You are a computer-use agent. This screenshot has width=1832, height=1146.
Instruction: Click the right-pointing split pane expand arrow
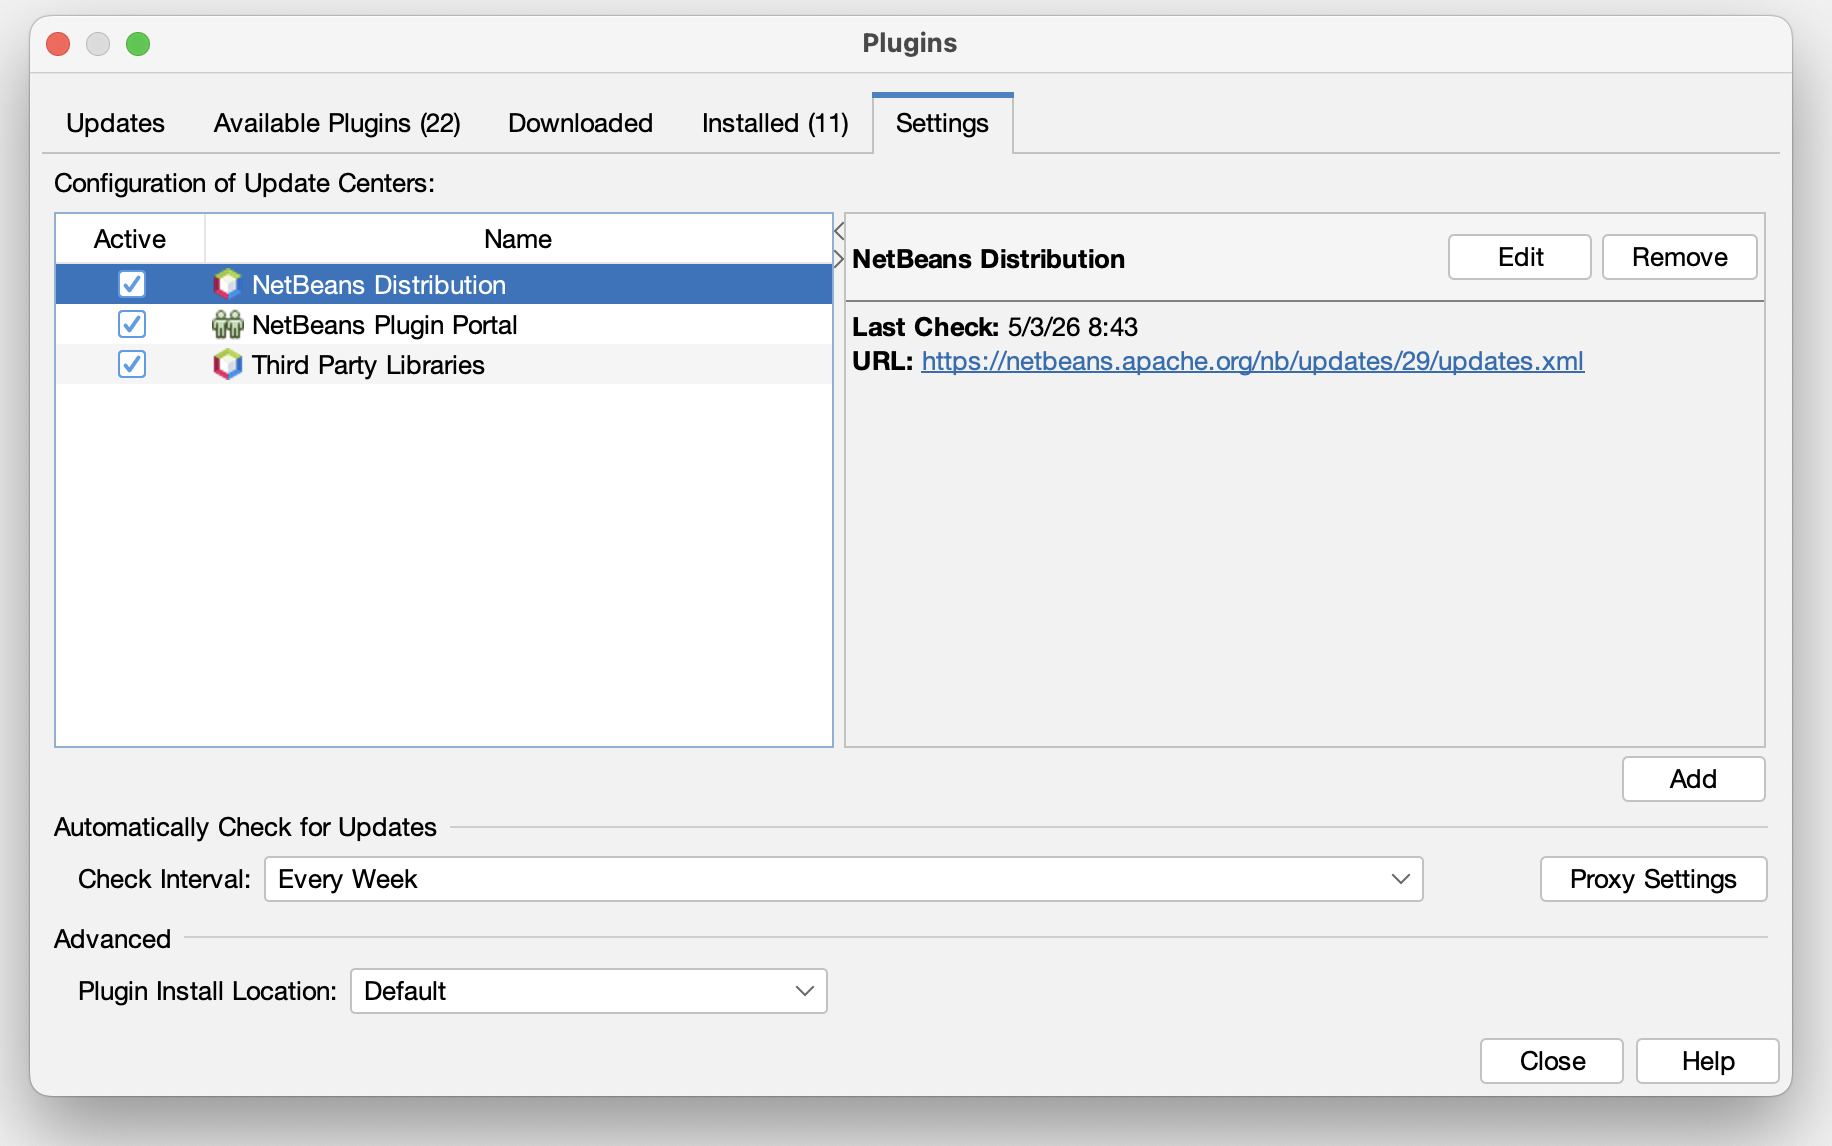pos(839,259)
